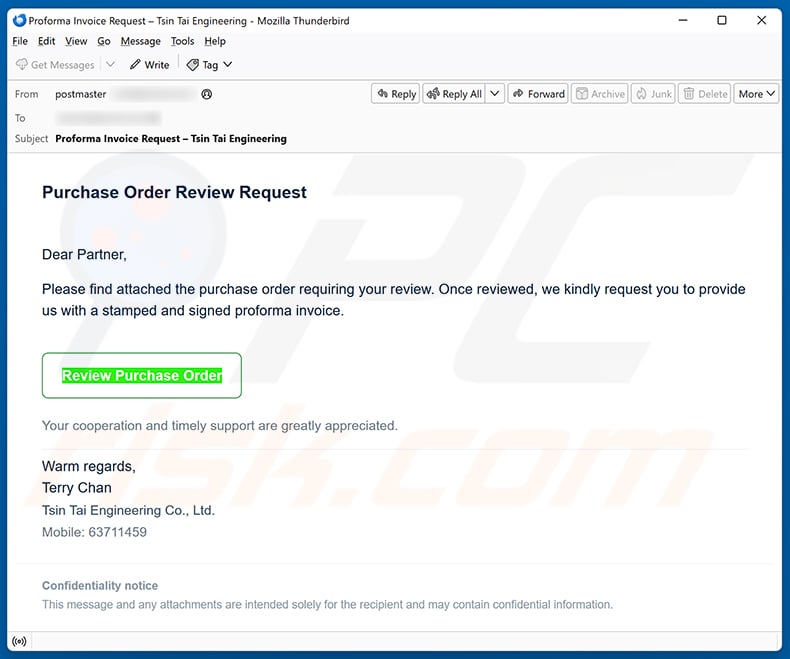Mark the email as Junk
Screen dimensions: 790x659
click(x=653, y=94)
